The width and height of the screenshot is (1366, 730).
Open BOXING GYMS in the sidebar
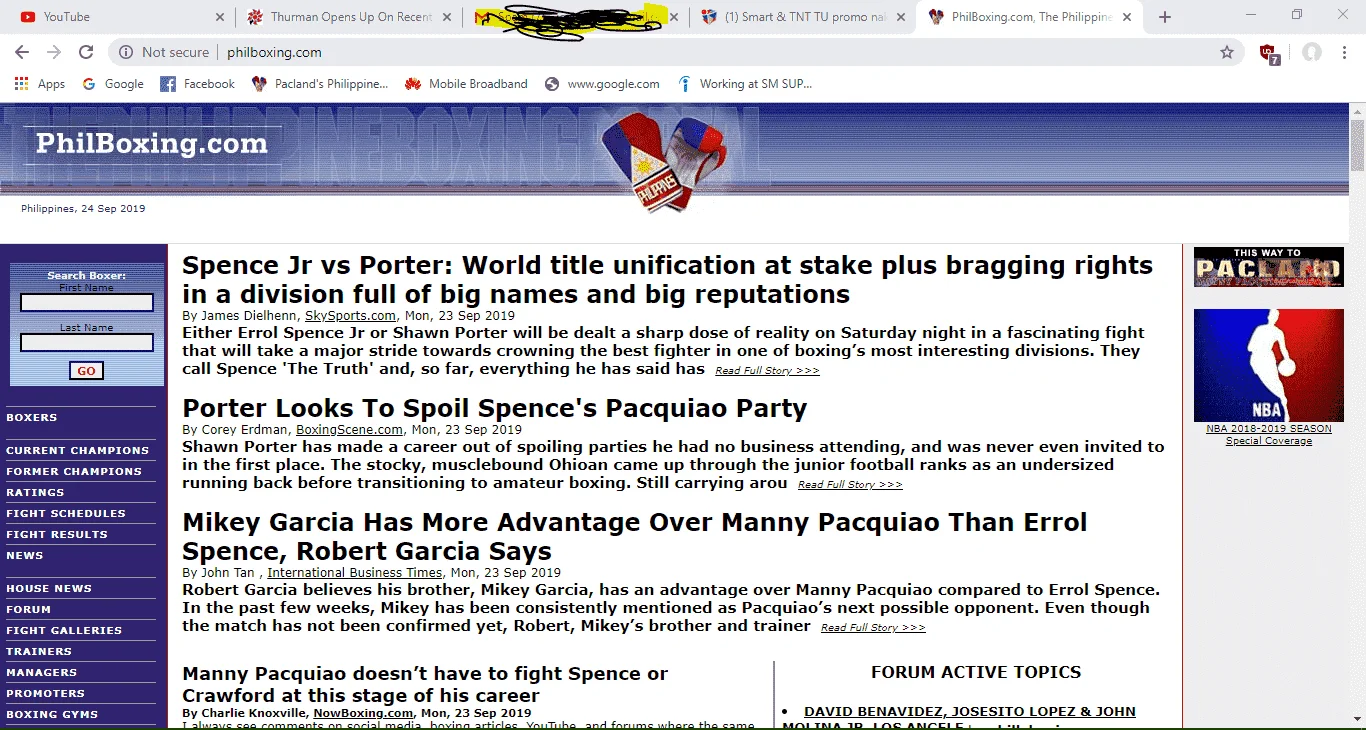[x=52, y=714]
